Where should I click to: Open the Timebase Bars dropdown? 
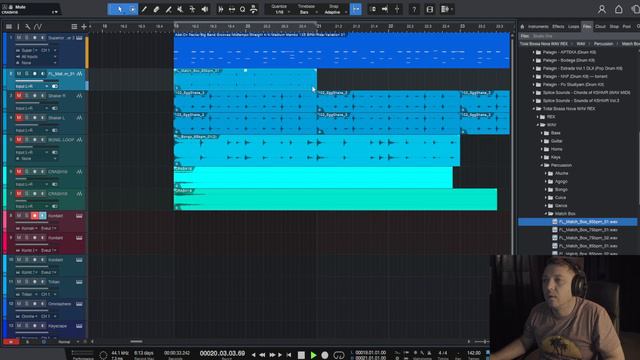[x=307, y=12]
